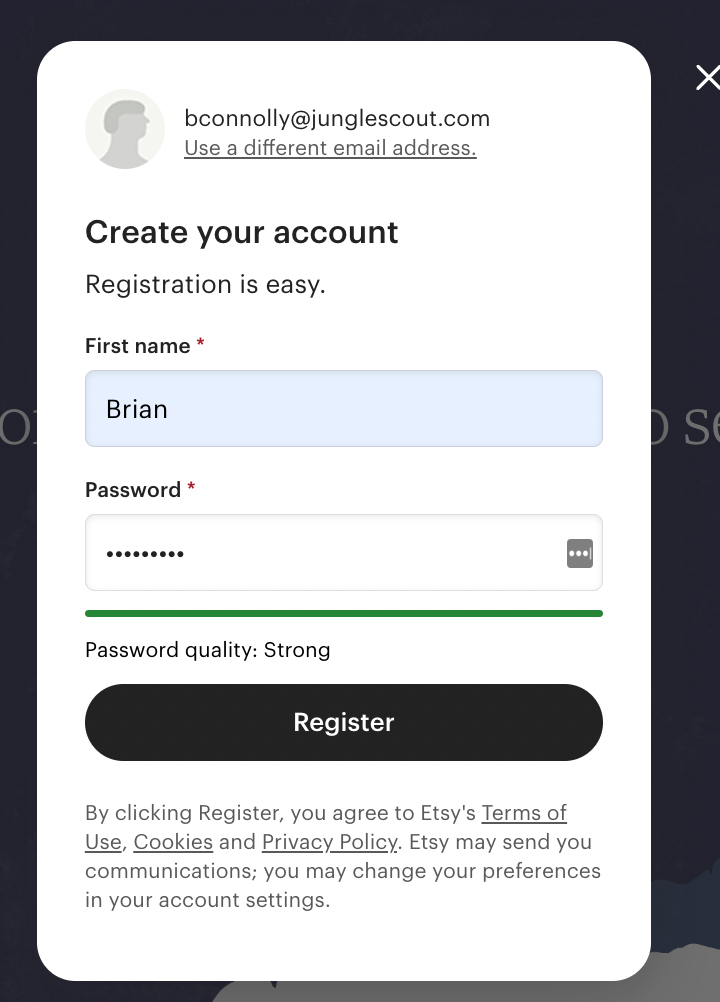Click the red asterisk beside First name
The image size is (720, 1002).
click(x=200, y=343)
